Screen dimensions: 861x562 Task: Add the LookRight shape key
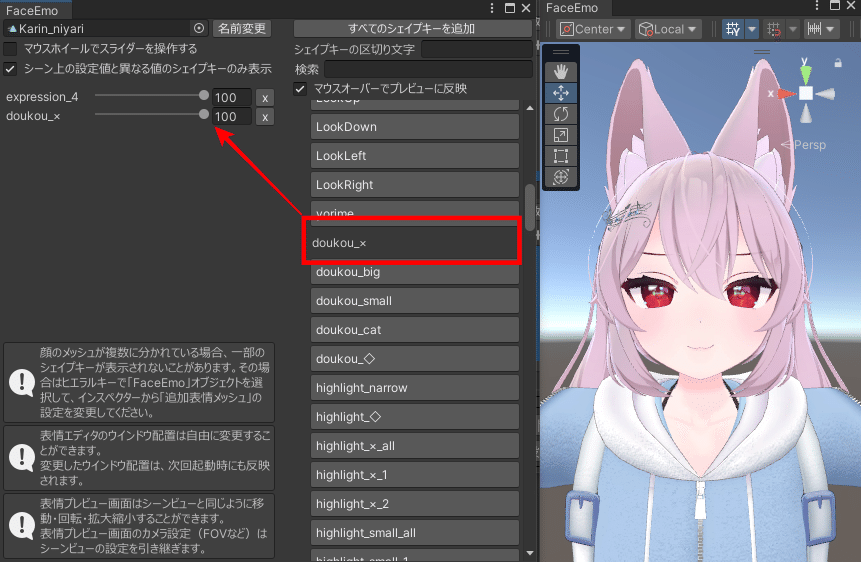click(415, 185)
